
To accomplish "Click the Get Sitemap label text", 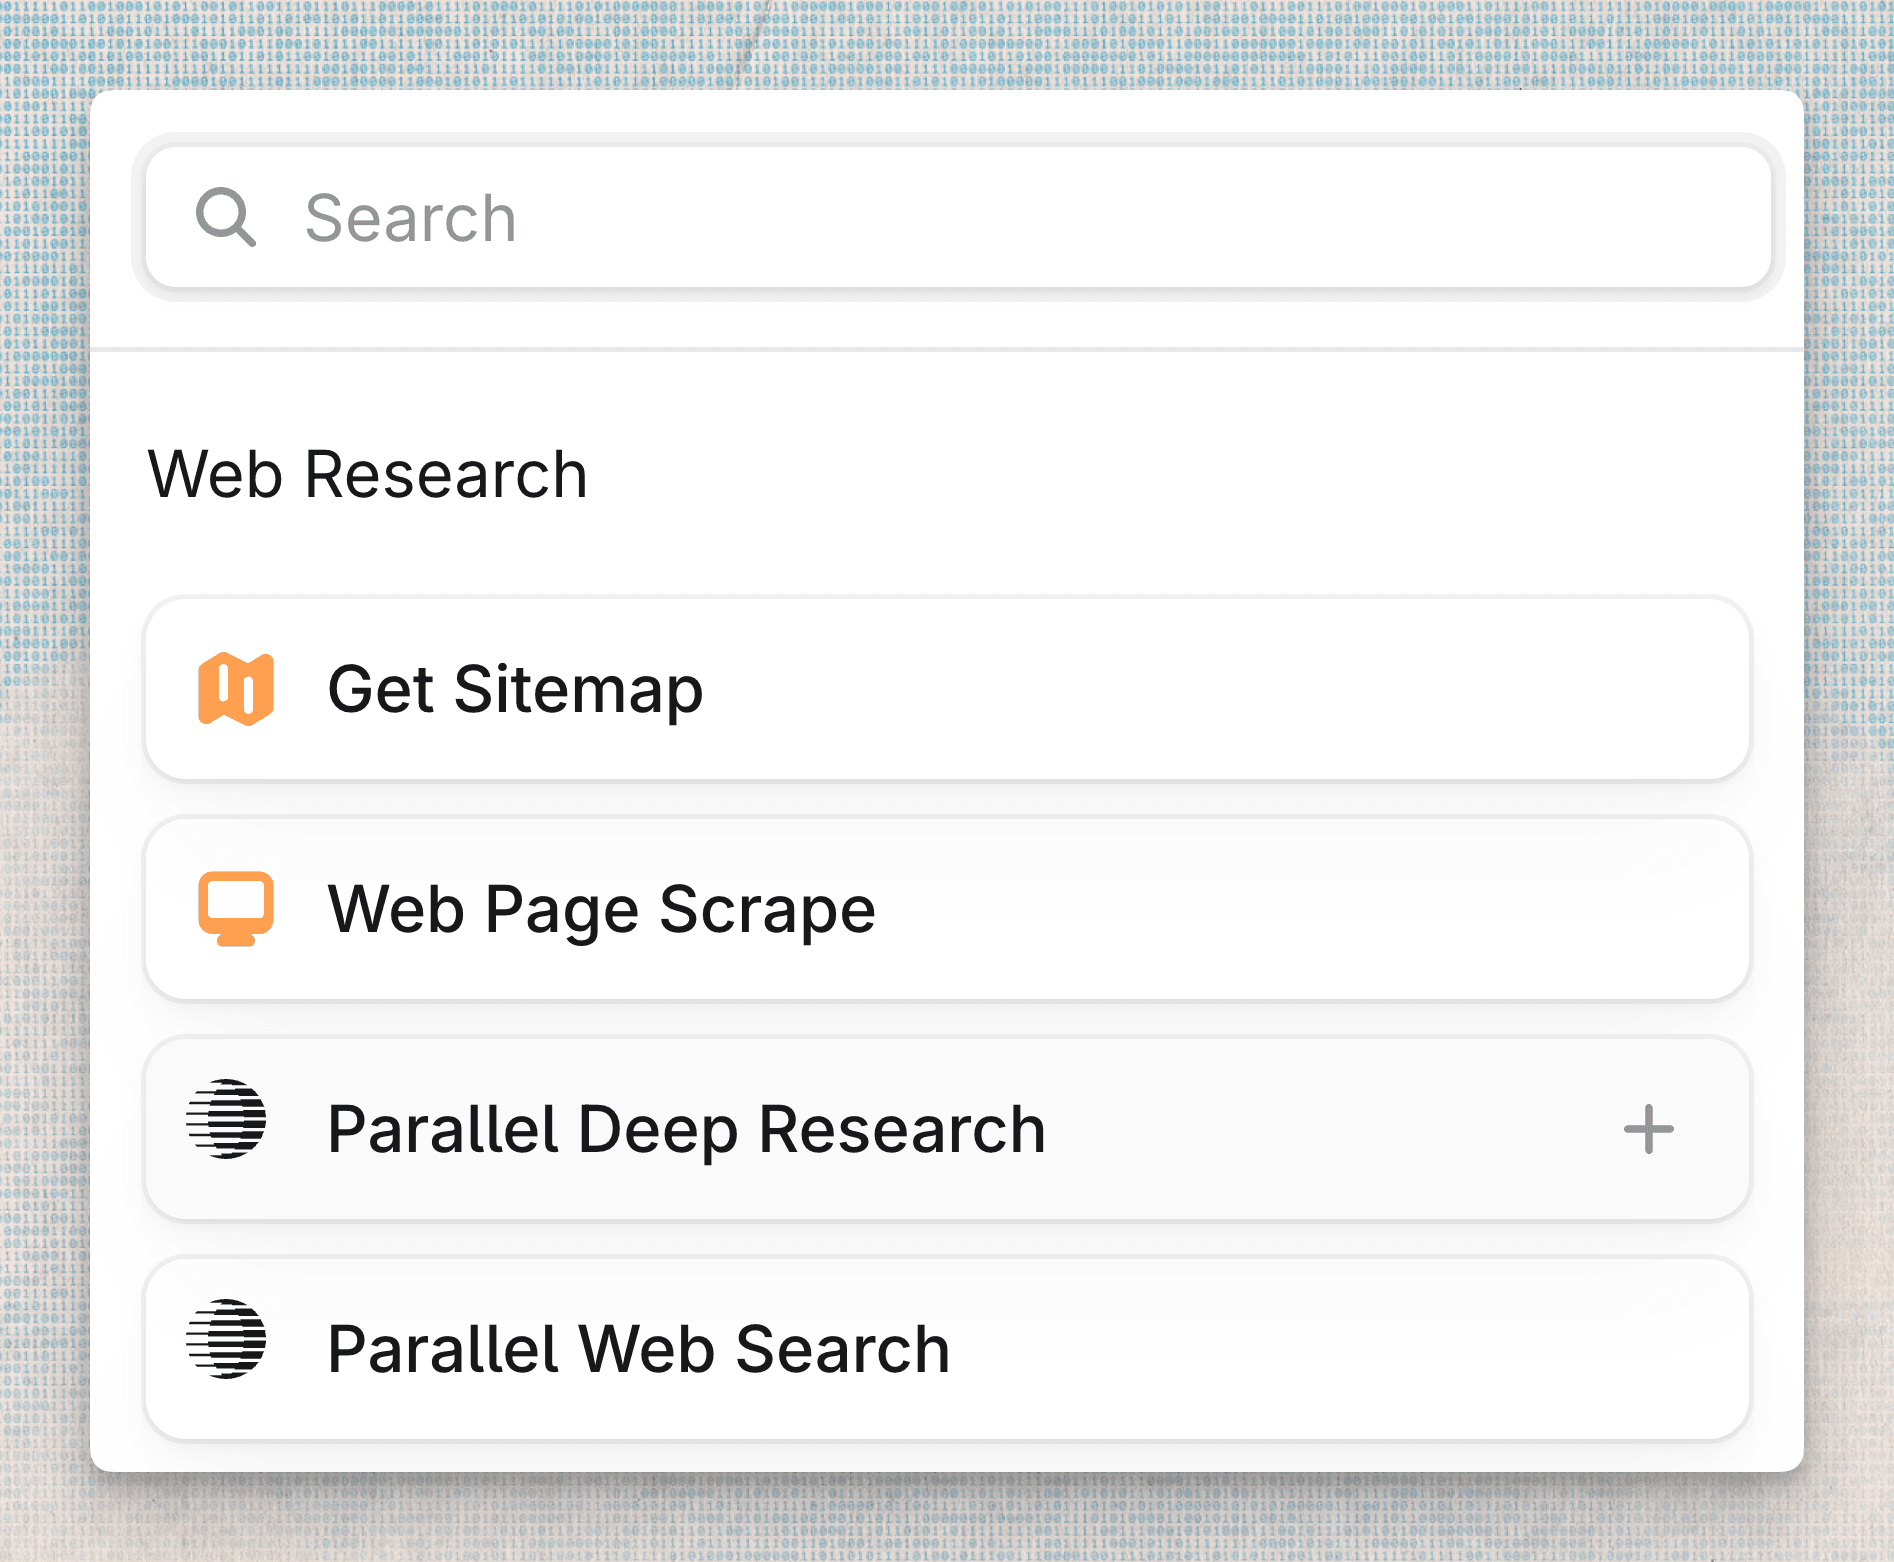I will pos(516,690).
